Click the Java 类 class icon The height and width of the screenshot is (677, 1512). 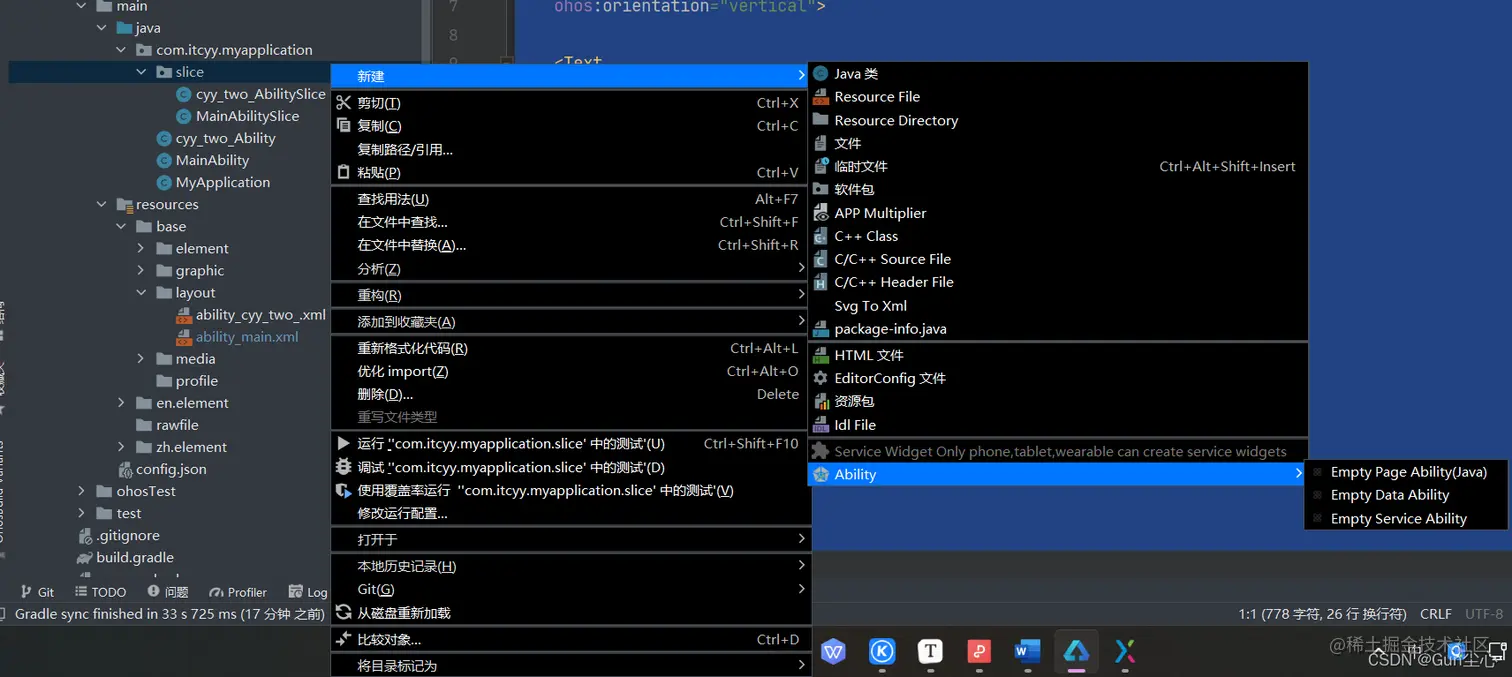tap(821, 74)
